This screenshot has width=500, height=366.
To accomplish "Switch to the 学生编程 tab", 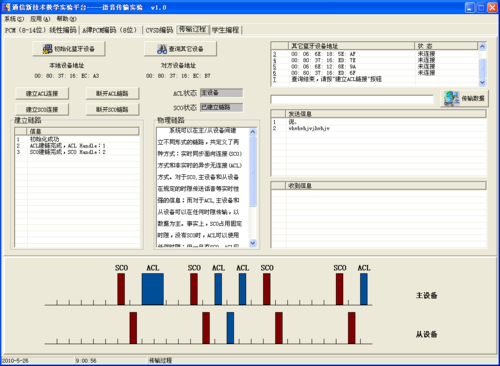I will pos(226,30).
